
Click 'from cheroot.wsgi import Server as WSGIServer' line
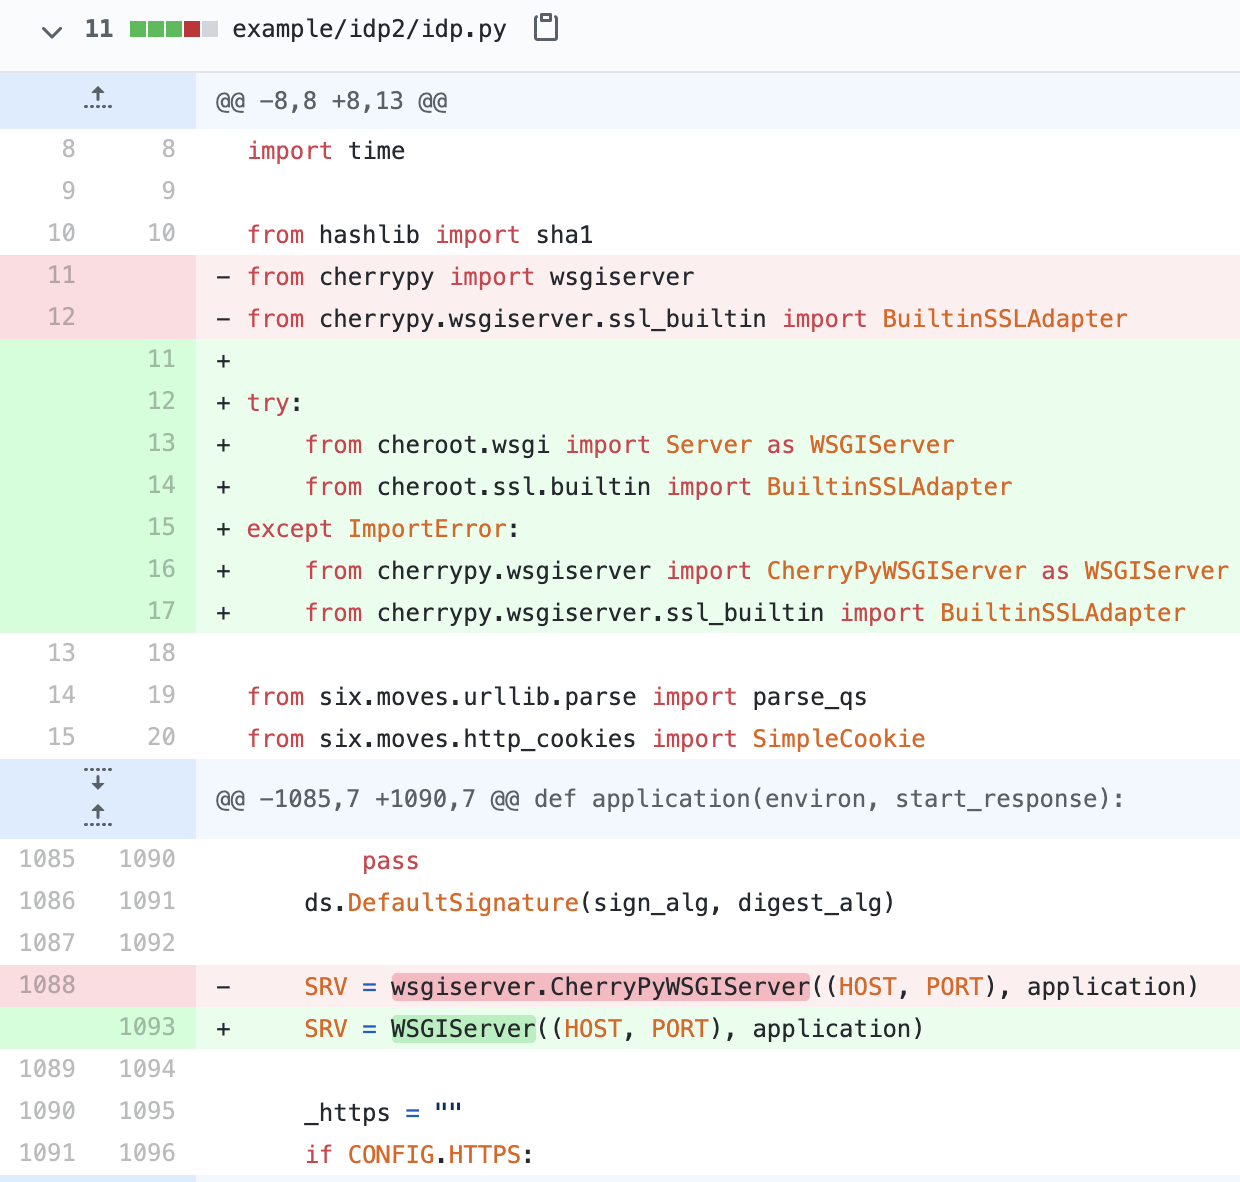pos(718,445)
